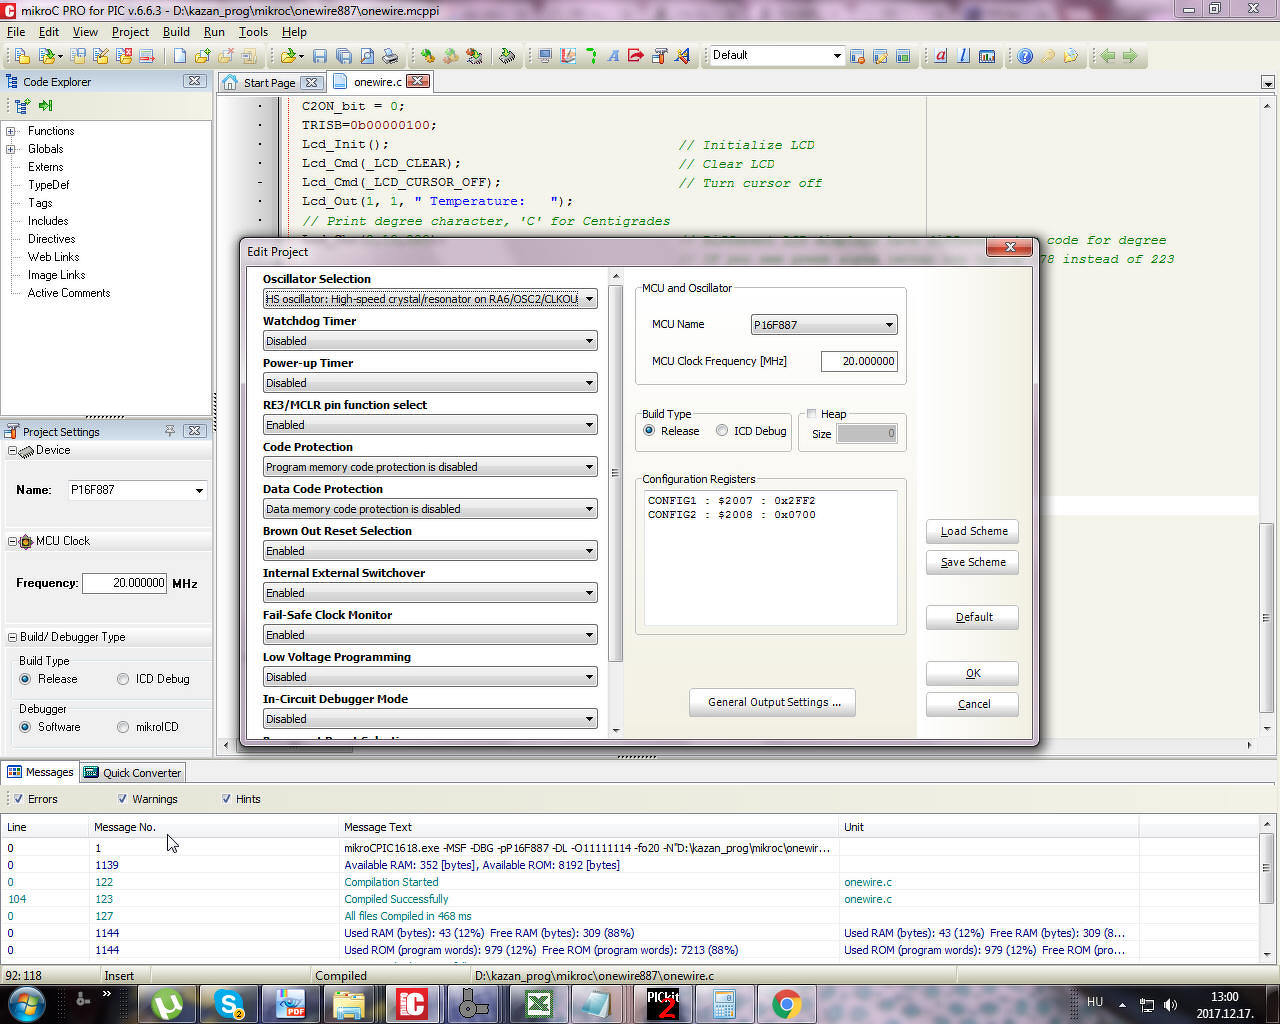The height and width of the screenshot is (1024, 1280).
Task: Click the Save file toolbar icon
Action: pyautogui.click(x=320, y=56)
